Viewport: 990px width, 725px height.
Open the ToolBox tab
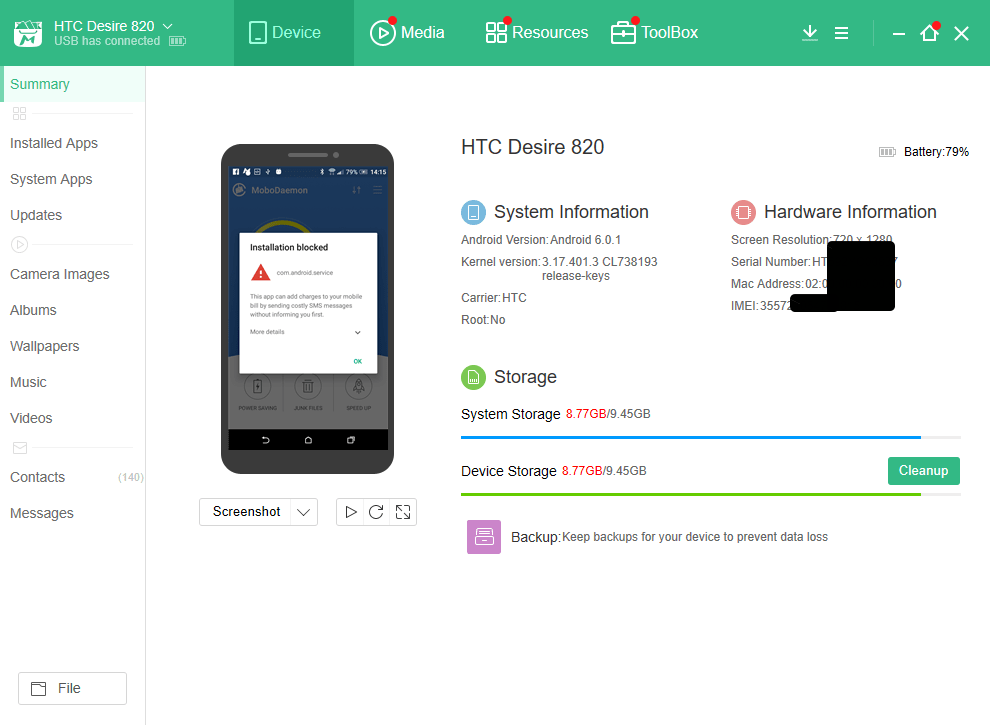(655, 32)
